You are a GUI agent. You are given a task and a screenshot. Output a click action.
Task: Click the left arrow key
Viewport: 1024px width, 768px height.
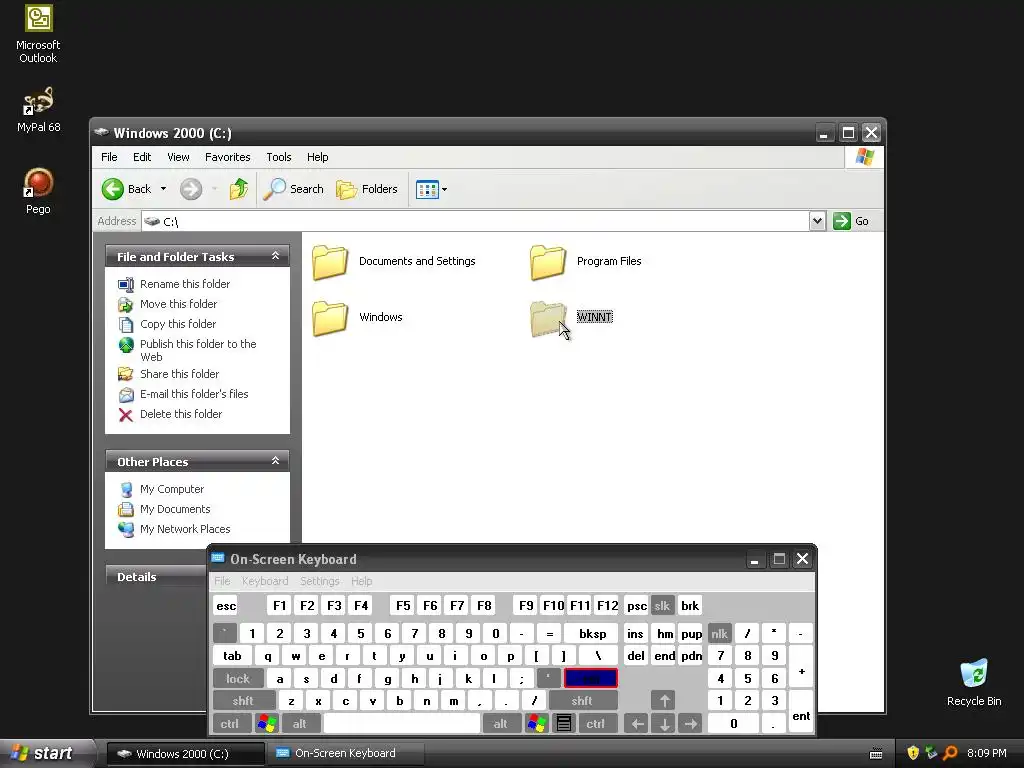637,724
